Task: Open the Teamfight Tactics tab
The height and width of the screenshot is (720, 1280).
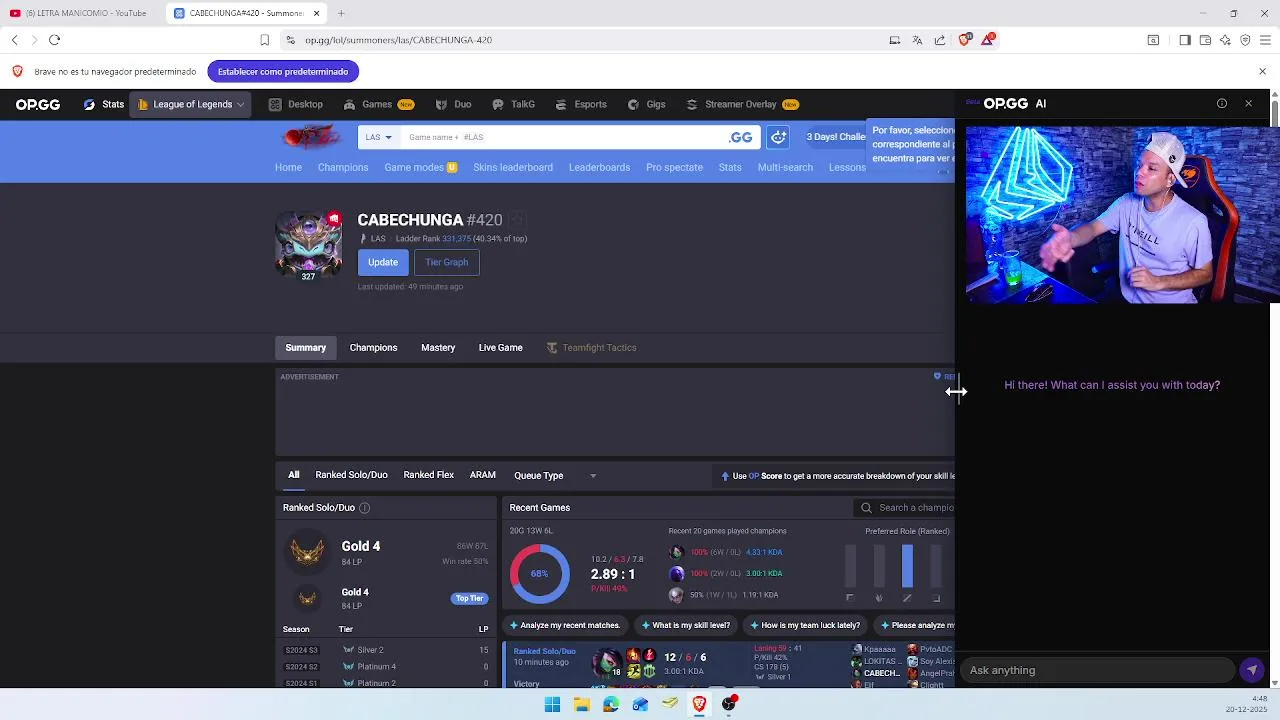Action: click(x=591, y=348)
